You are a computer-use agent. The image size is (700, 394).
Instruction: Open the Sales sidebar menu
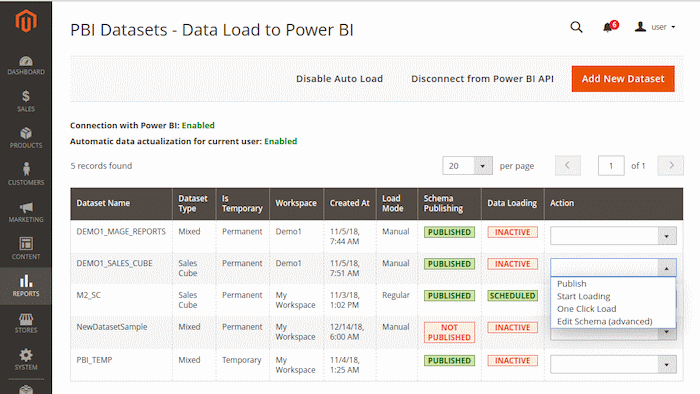point(26,101)
